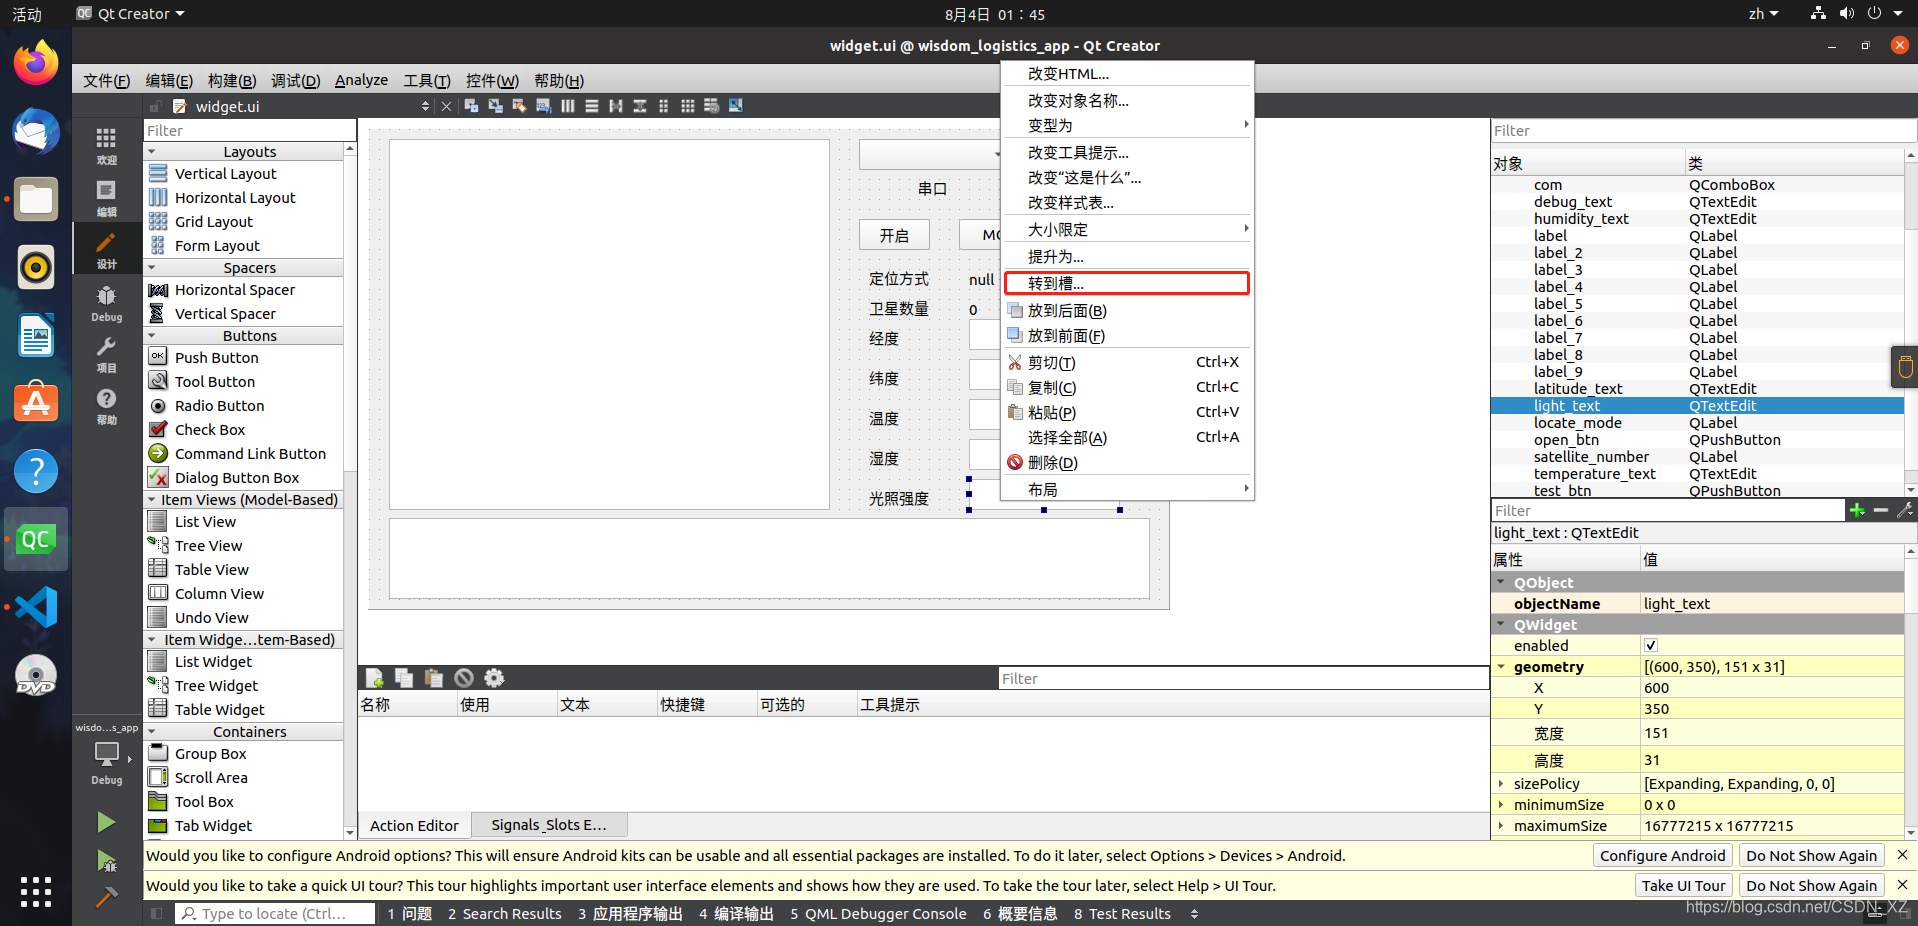Collapse the Containers category in widget box
Viewport: 1918px width, 926px height.
pyautogui.click(x=152, y=732)
